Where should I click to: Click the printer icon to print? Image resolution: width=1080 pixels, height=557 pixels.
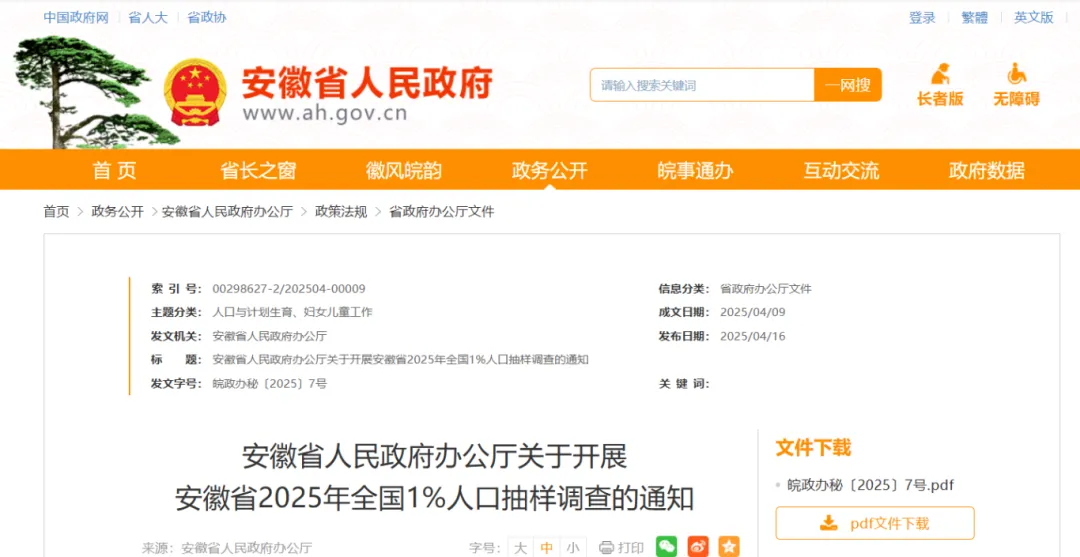click(x=606, y=548)
